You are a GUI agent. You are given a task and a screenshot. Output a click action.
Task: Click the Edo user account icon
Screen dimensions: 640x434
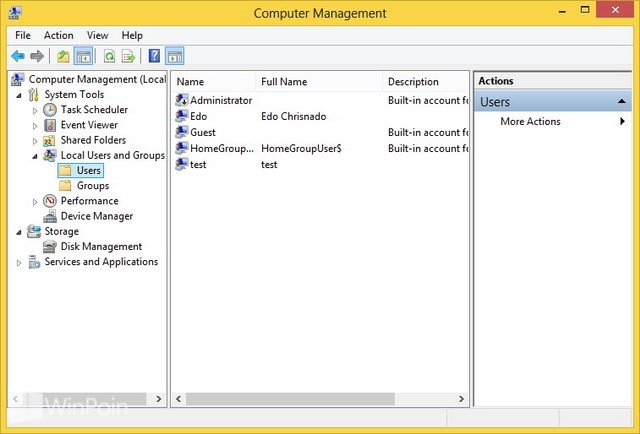pyautogui.click(x=182, y=116)
